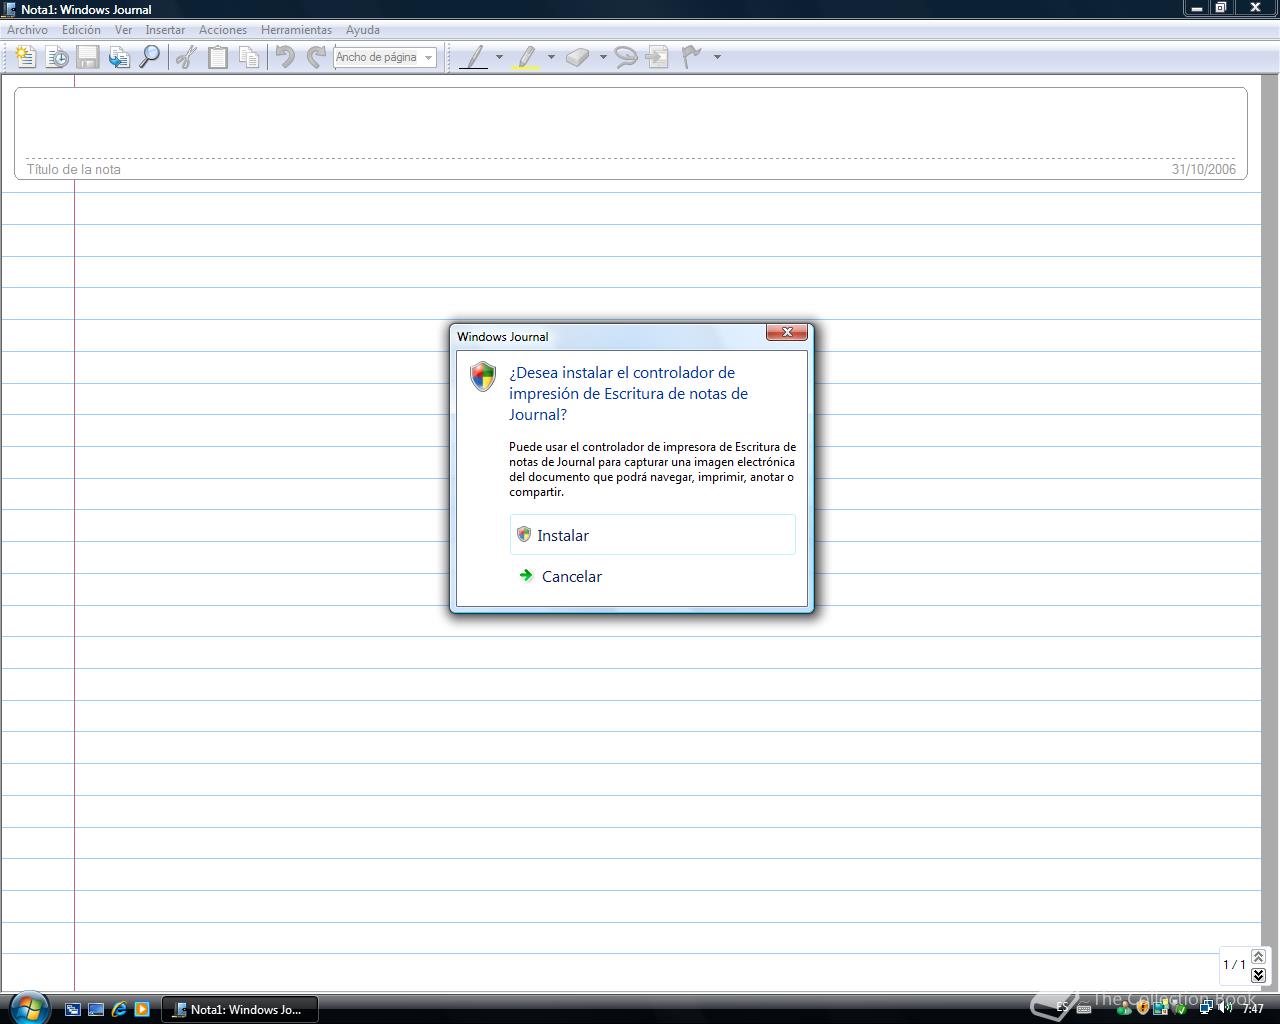
Task: Expand the Eraser options arrow
Action: pyautogui.click(x=603, y=57)
